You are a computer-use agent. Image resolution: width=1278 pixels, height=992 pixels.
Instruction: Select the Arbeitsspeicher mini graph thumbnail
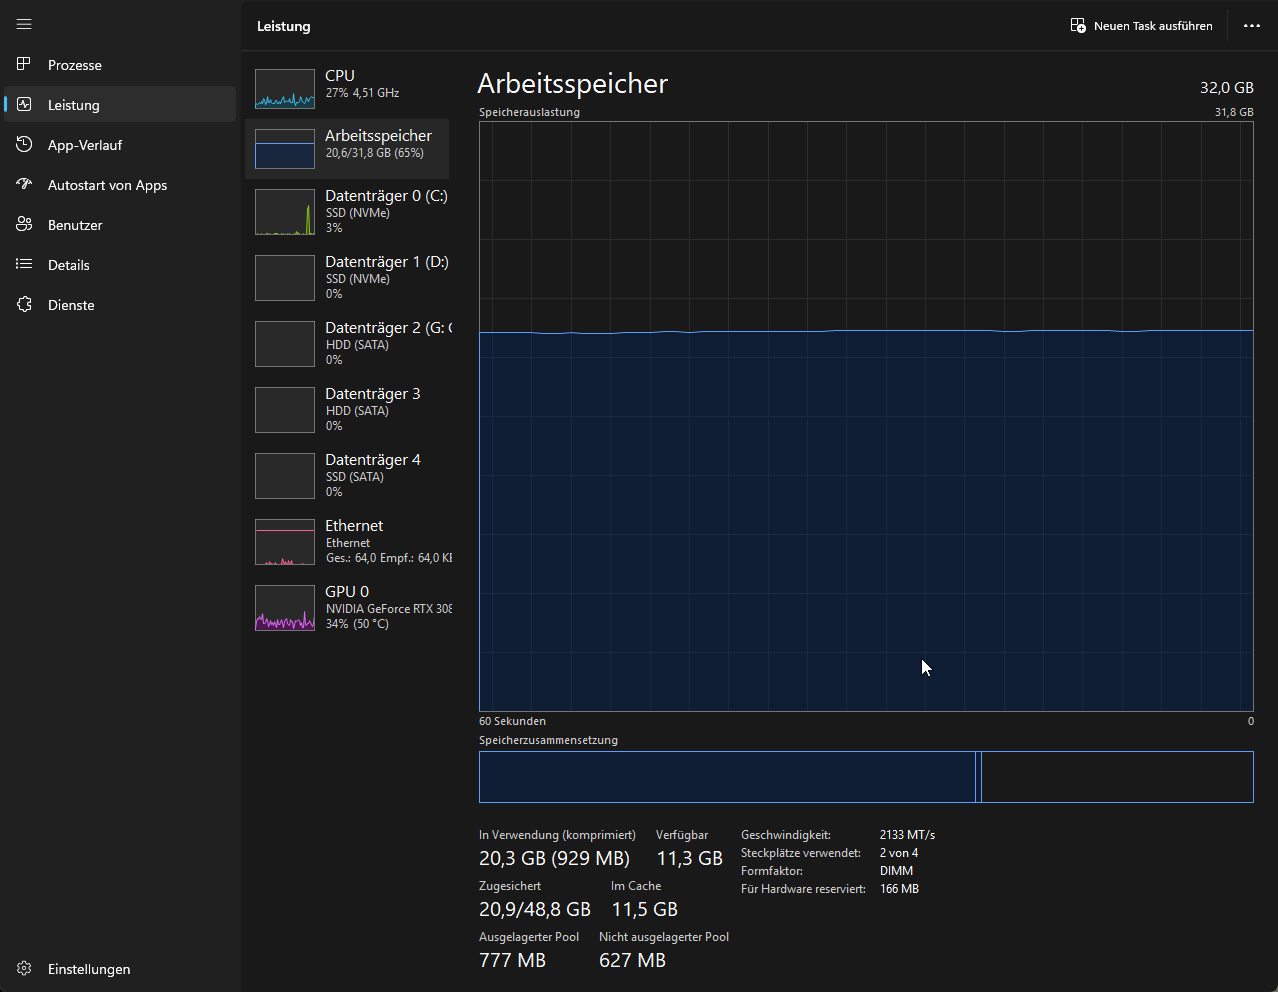(x=285, y=149)
